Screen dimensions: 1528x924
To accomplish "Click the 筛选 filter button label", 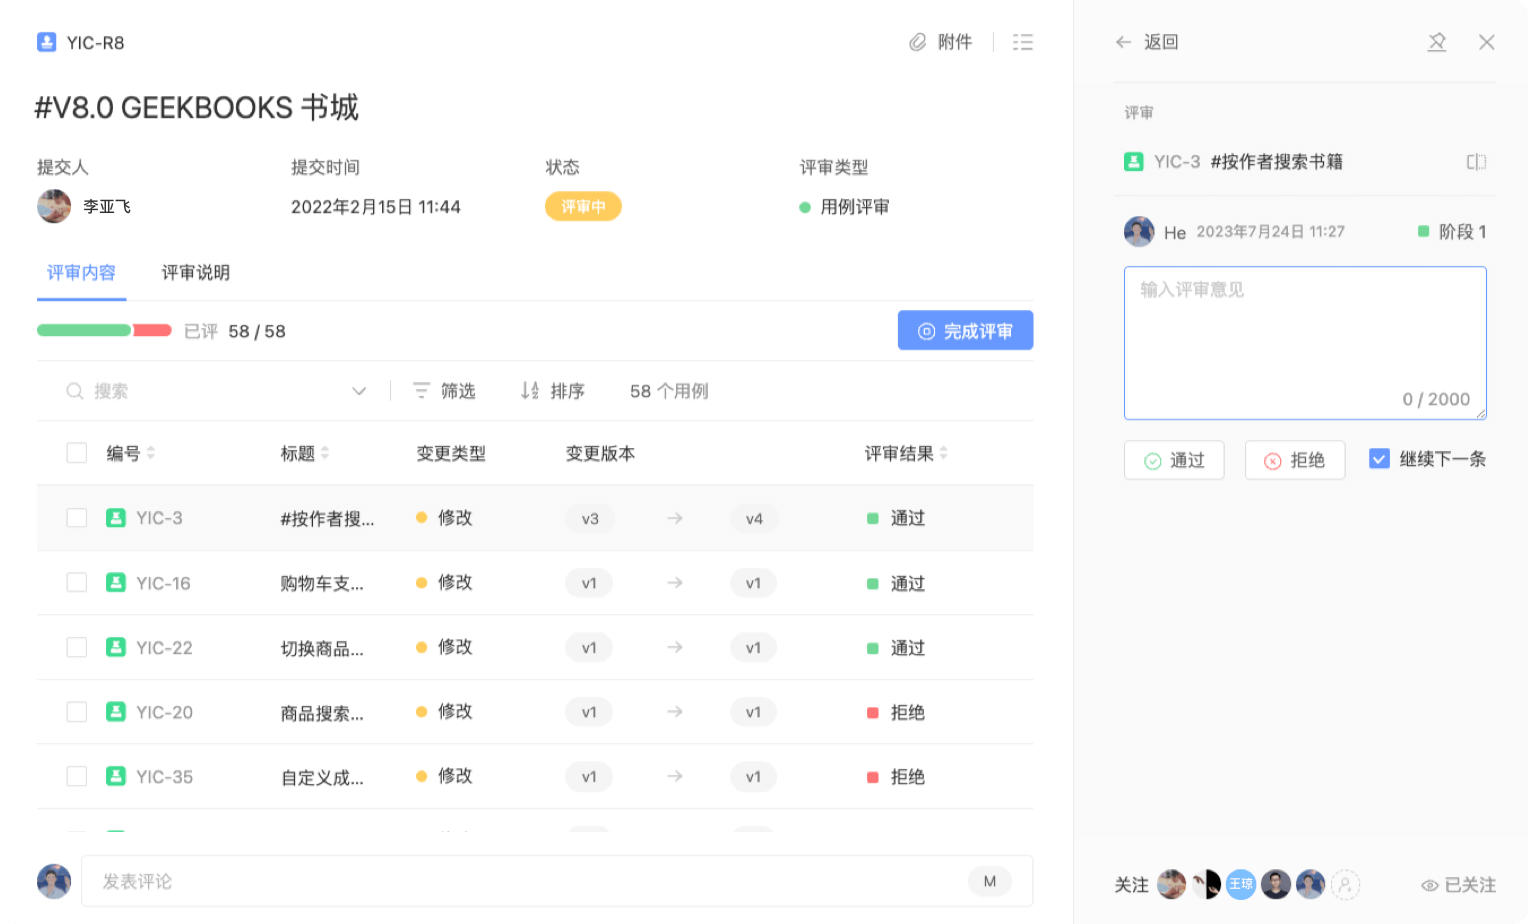I will [458, 391].
